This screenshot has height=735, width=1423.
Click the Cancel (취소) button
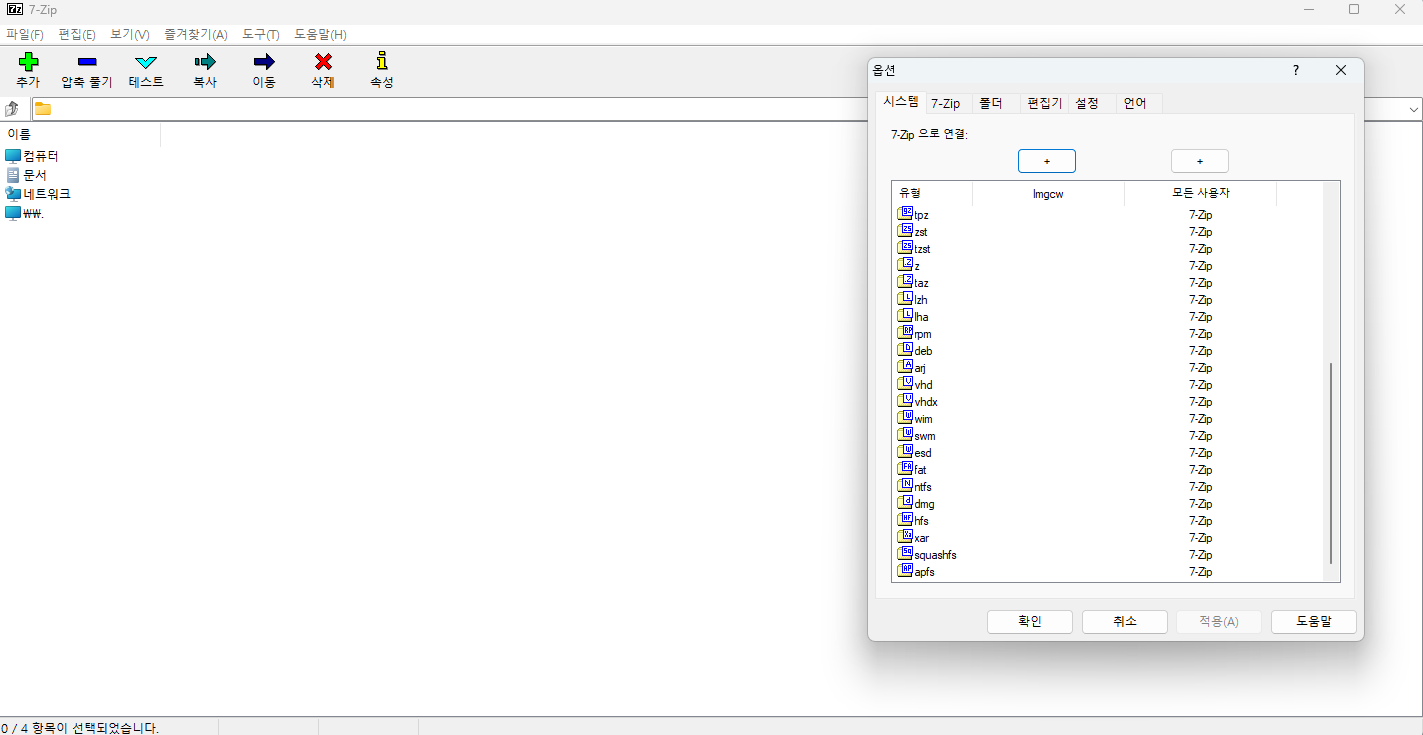tap(1125, 622)
